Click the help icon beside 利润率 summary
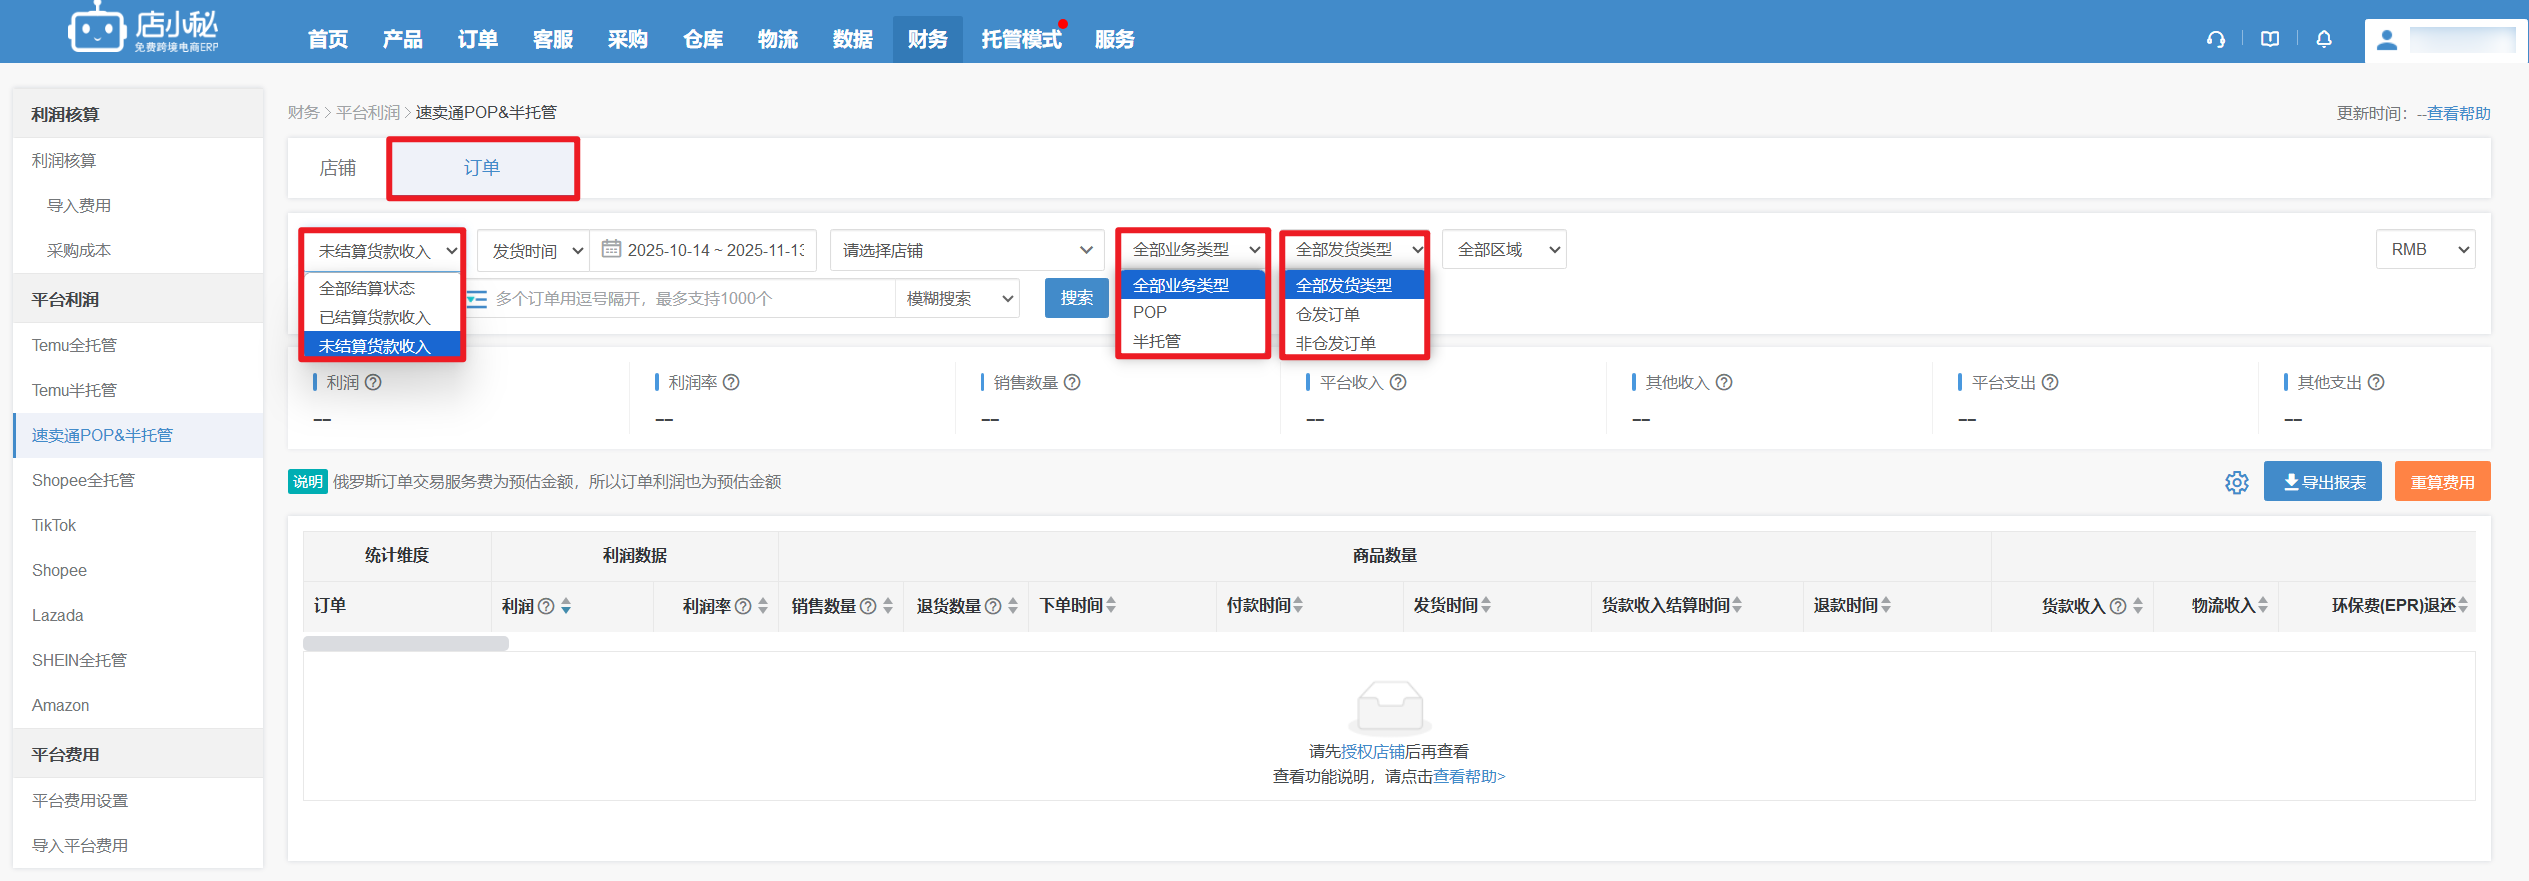 click(731, 382)
